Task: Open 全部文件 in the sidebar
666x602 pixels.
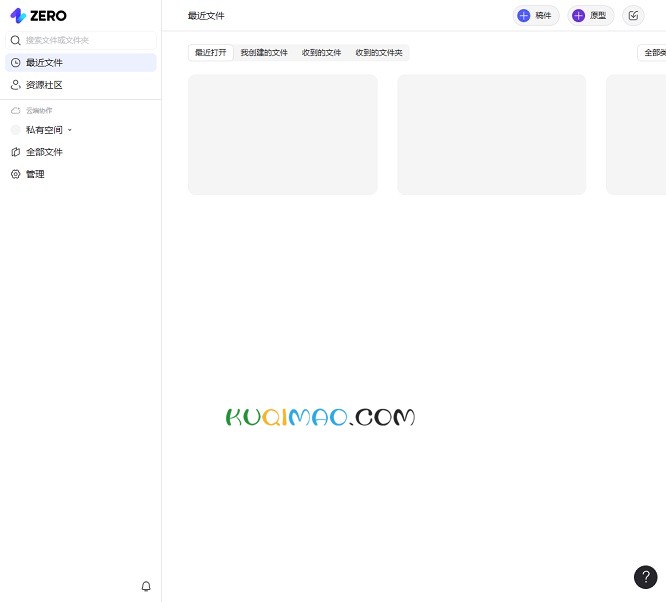Action: click(81, 152)
